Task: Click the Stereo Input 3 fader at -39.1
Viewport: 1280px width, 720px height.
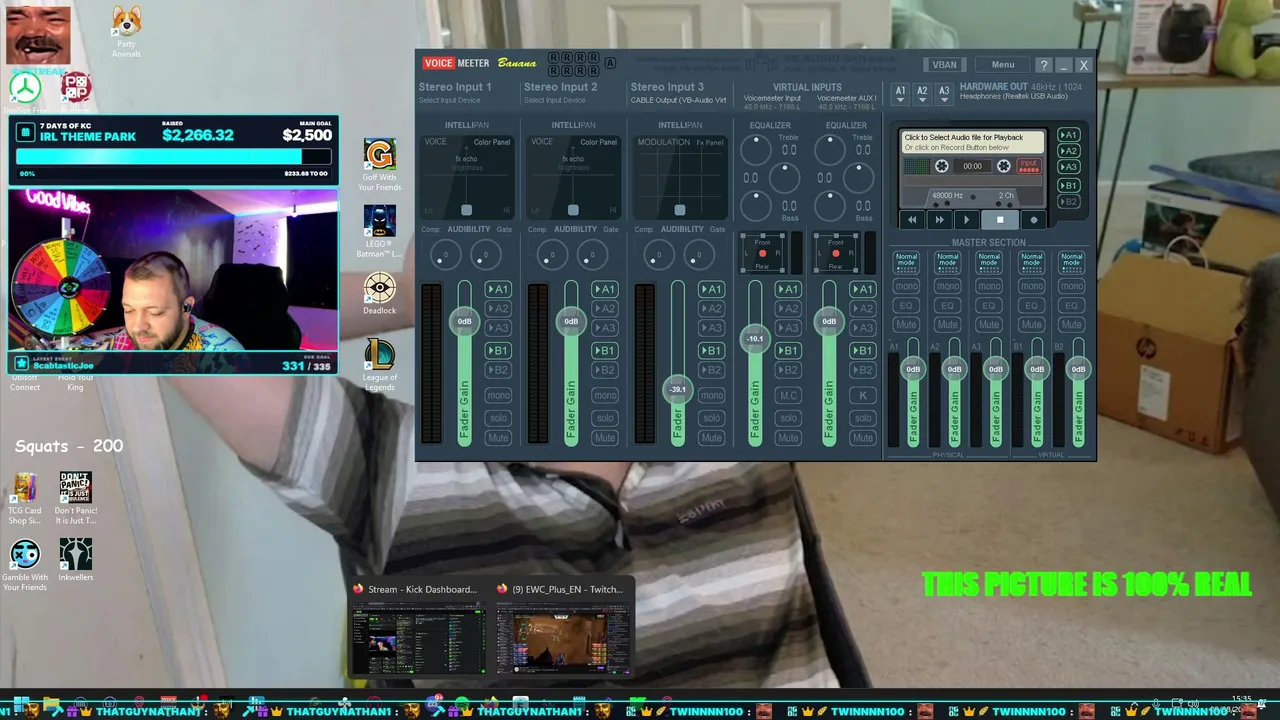Action: (678, 389)
